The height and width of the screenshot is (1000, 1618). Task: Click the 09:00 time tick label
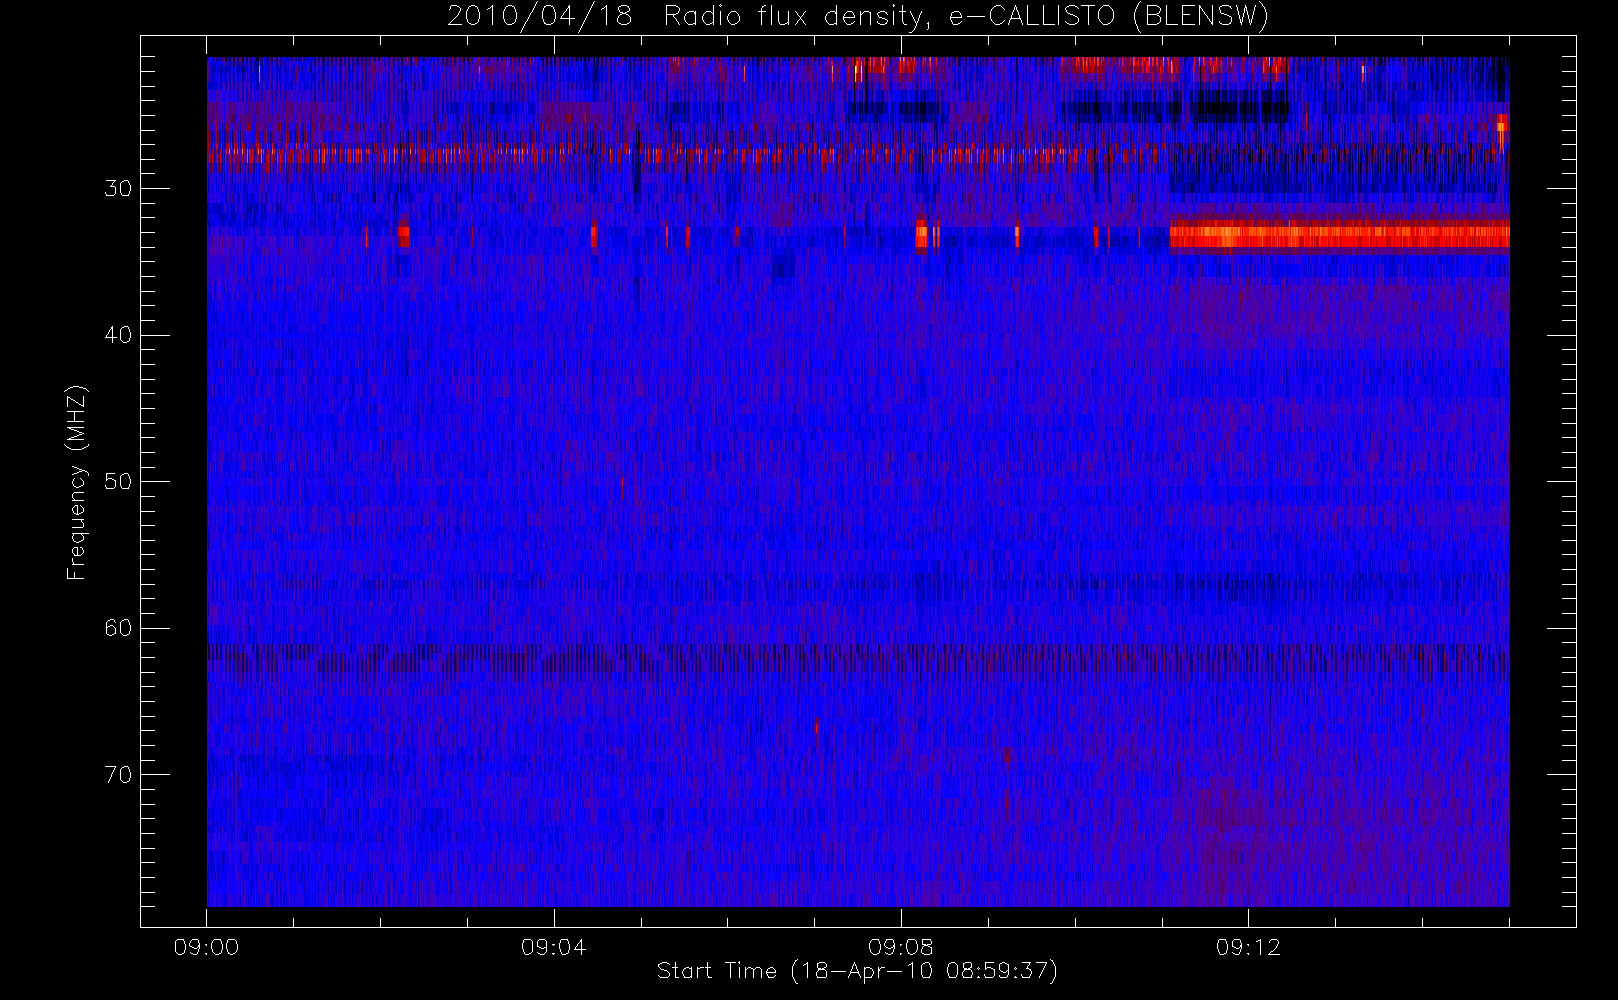pyautogui.click(x=206, y=947)
